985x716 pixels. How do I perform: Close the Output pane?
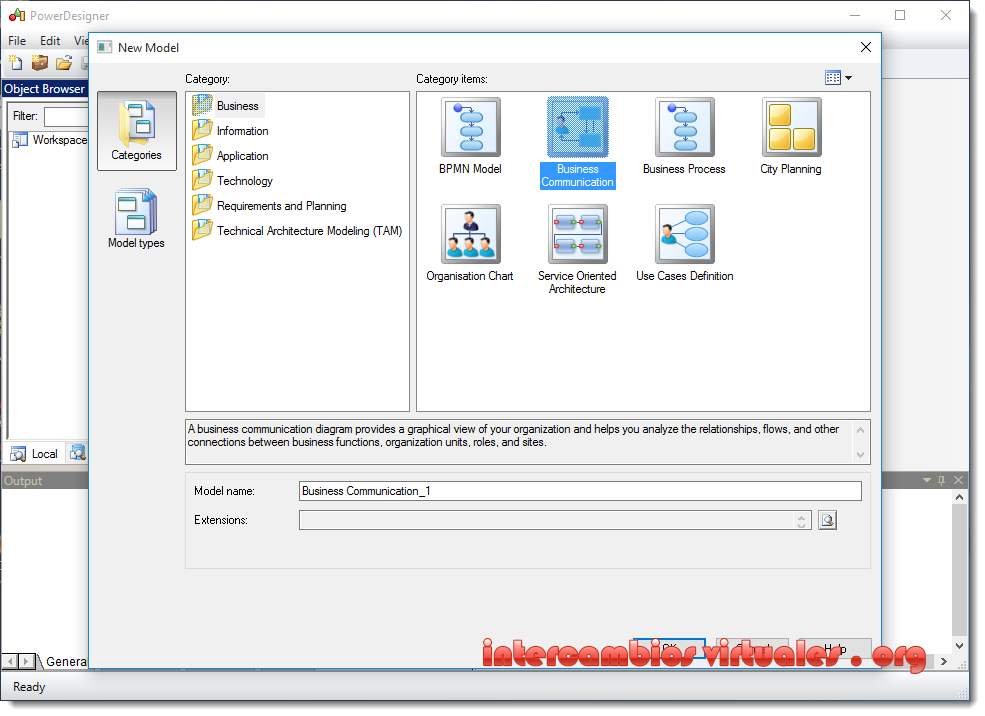[x=958, y=480]
